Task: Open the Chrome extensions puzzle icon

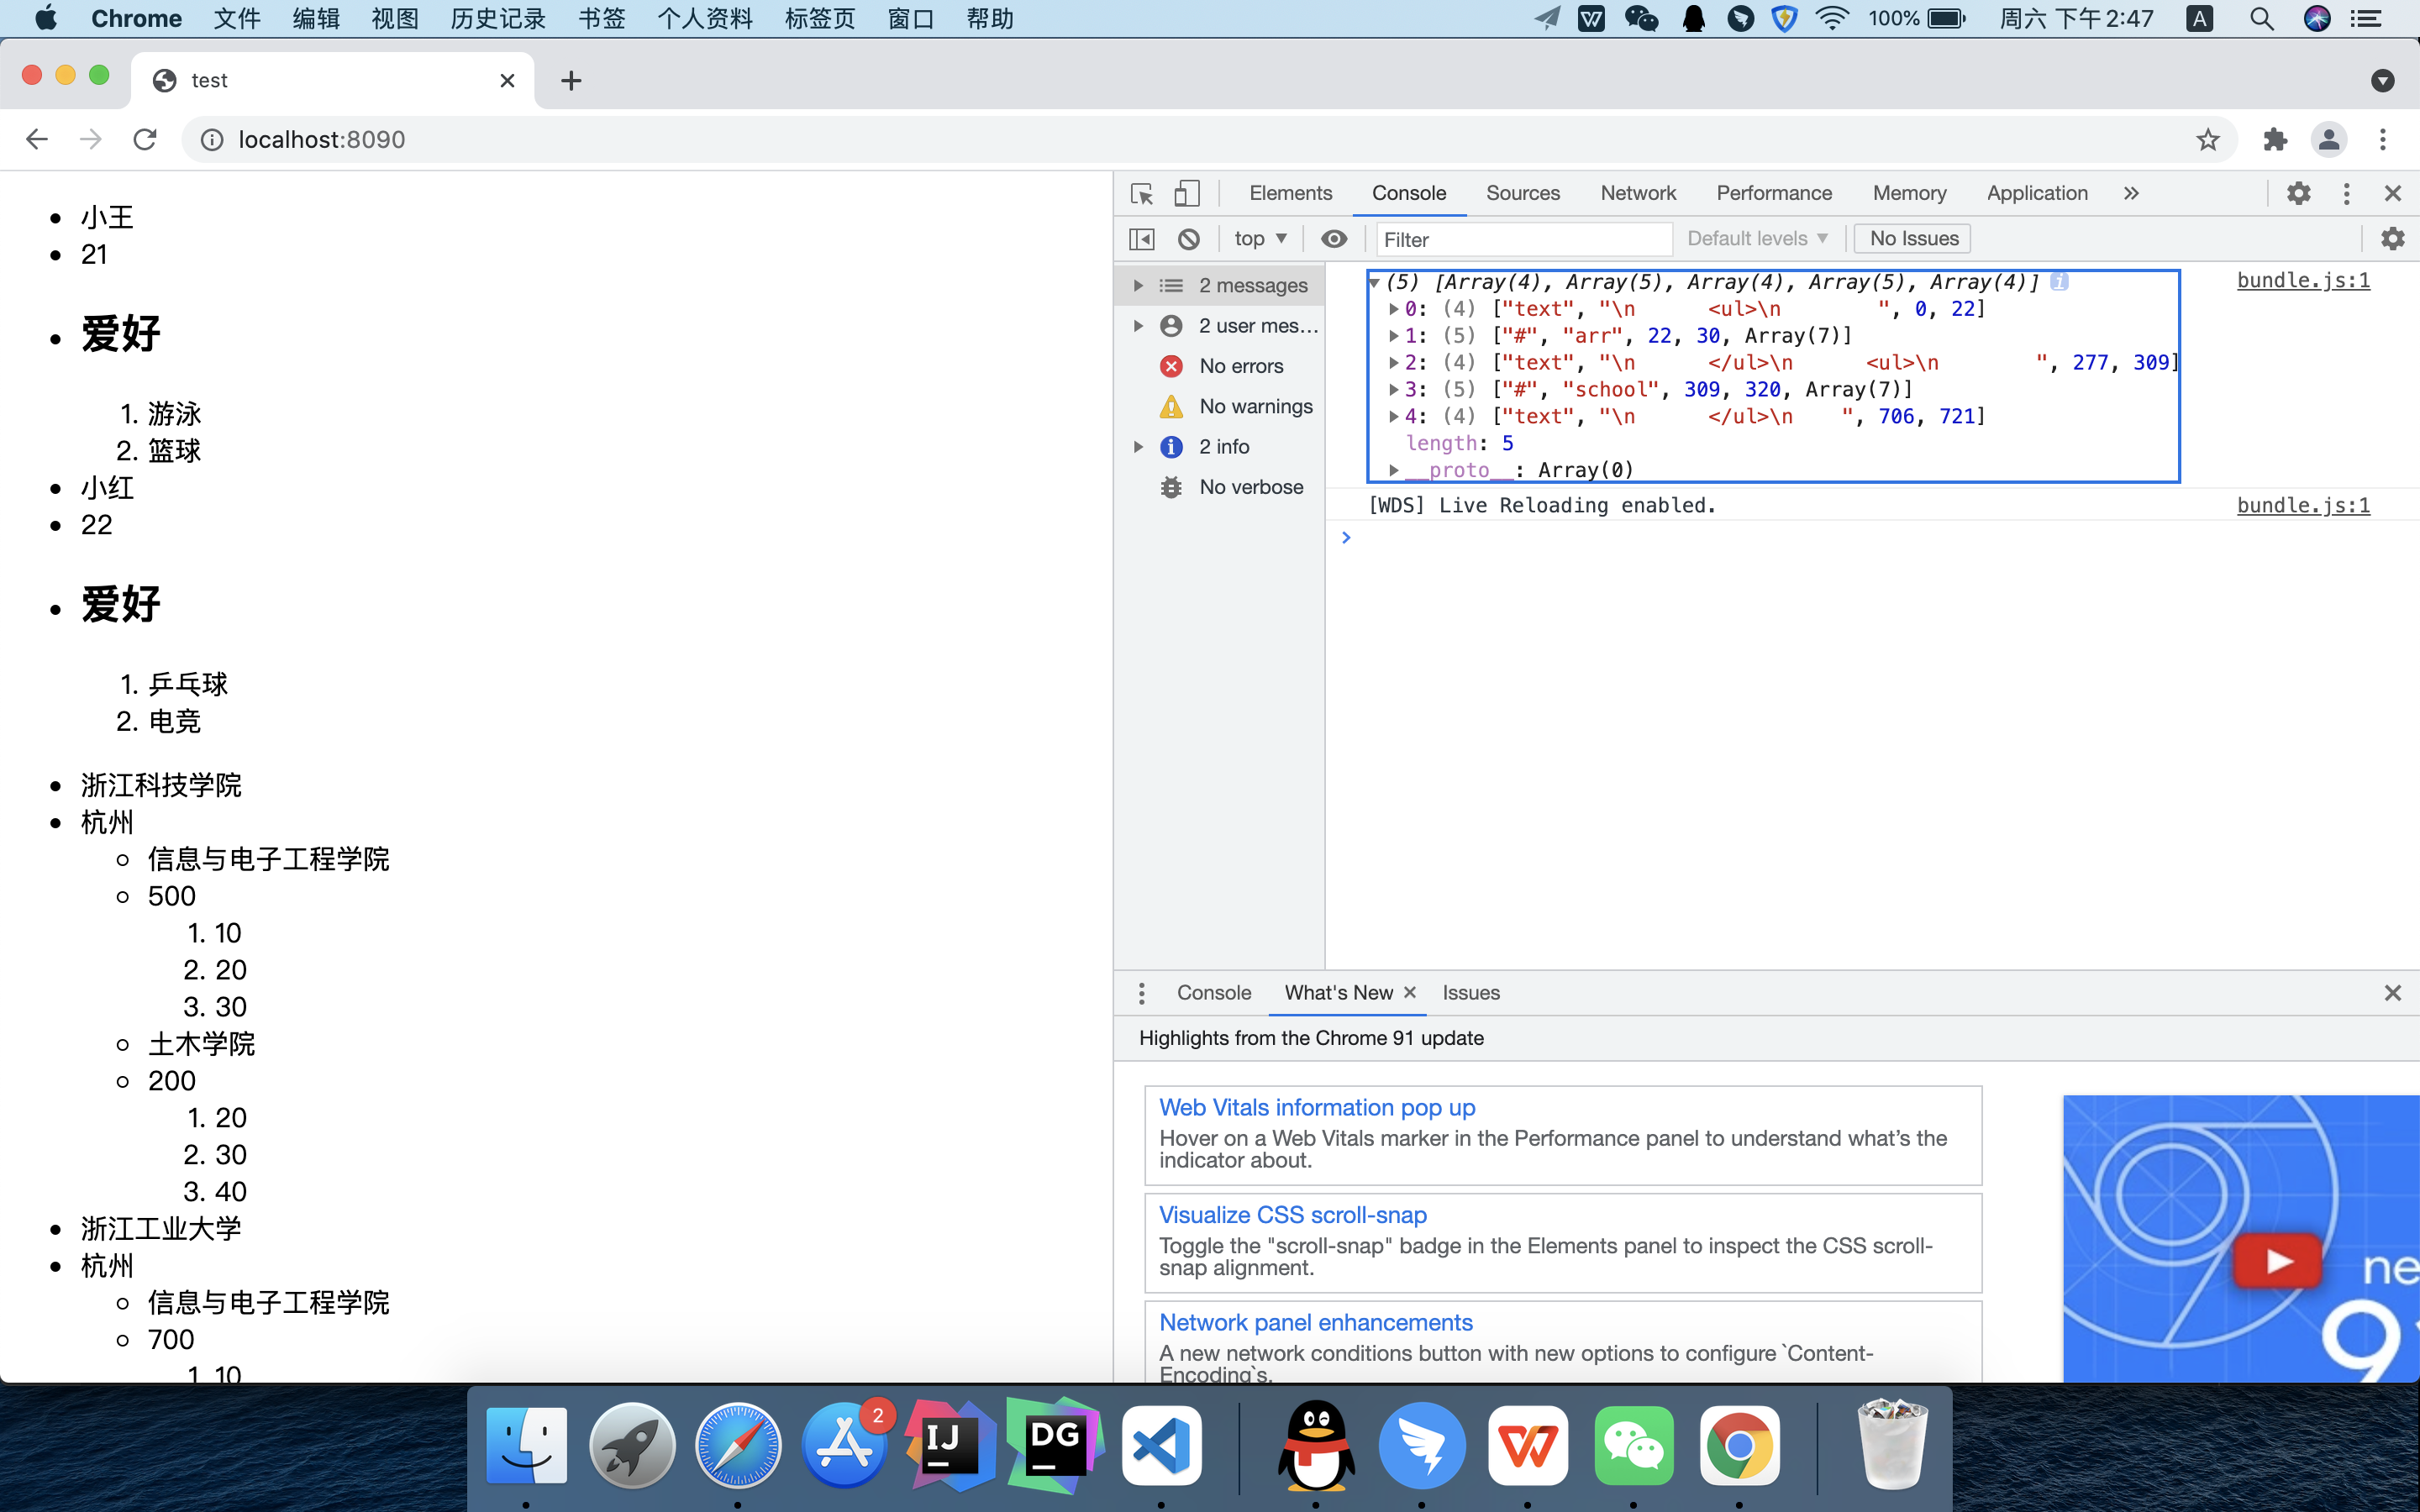Action: tap(2275, 140)
